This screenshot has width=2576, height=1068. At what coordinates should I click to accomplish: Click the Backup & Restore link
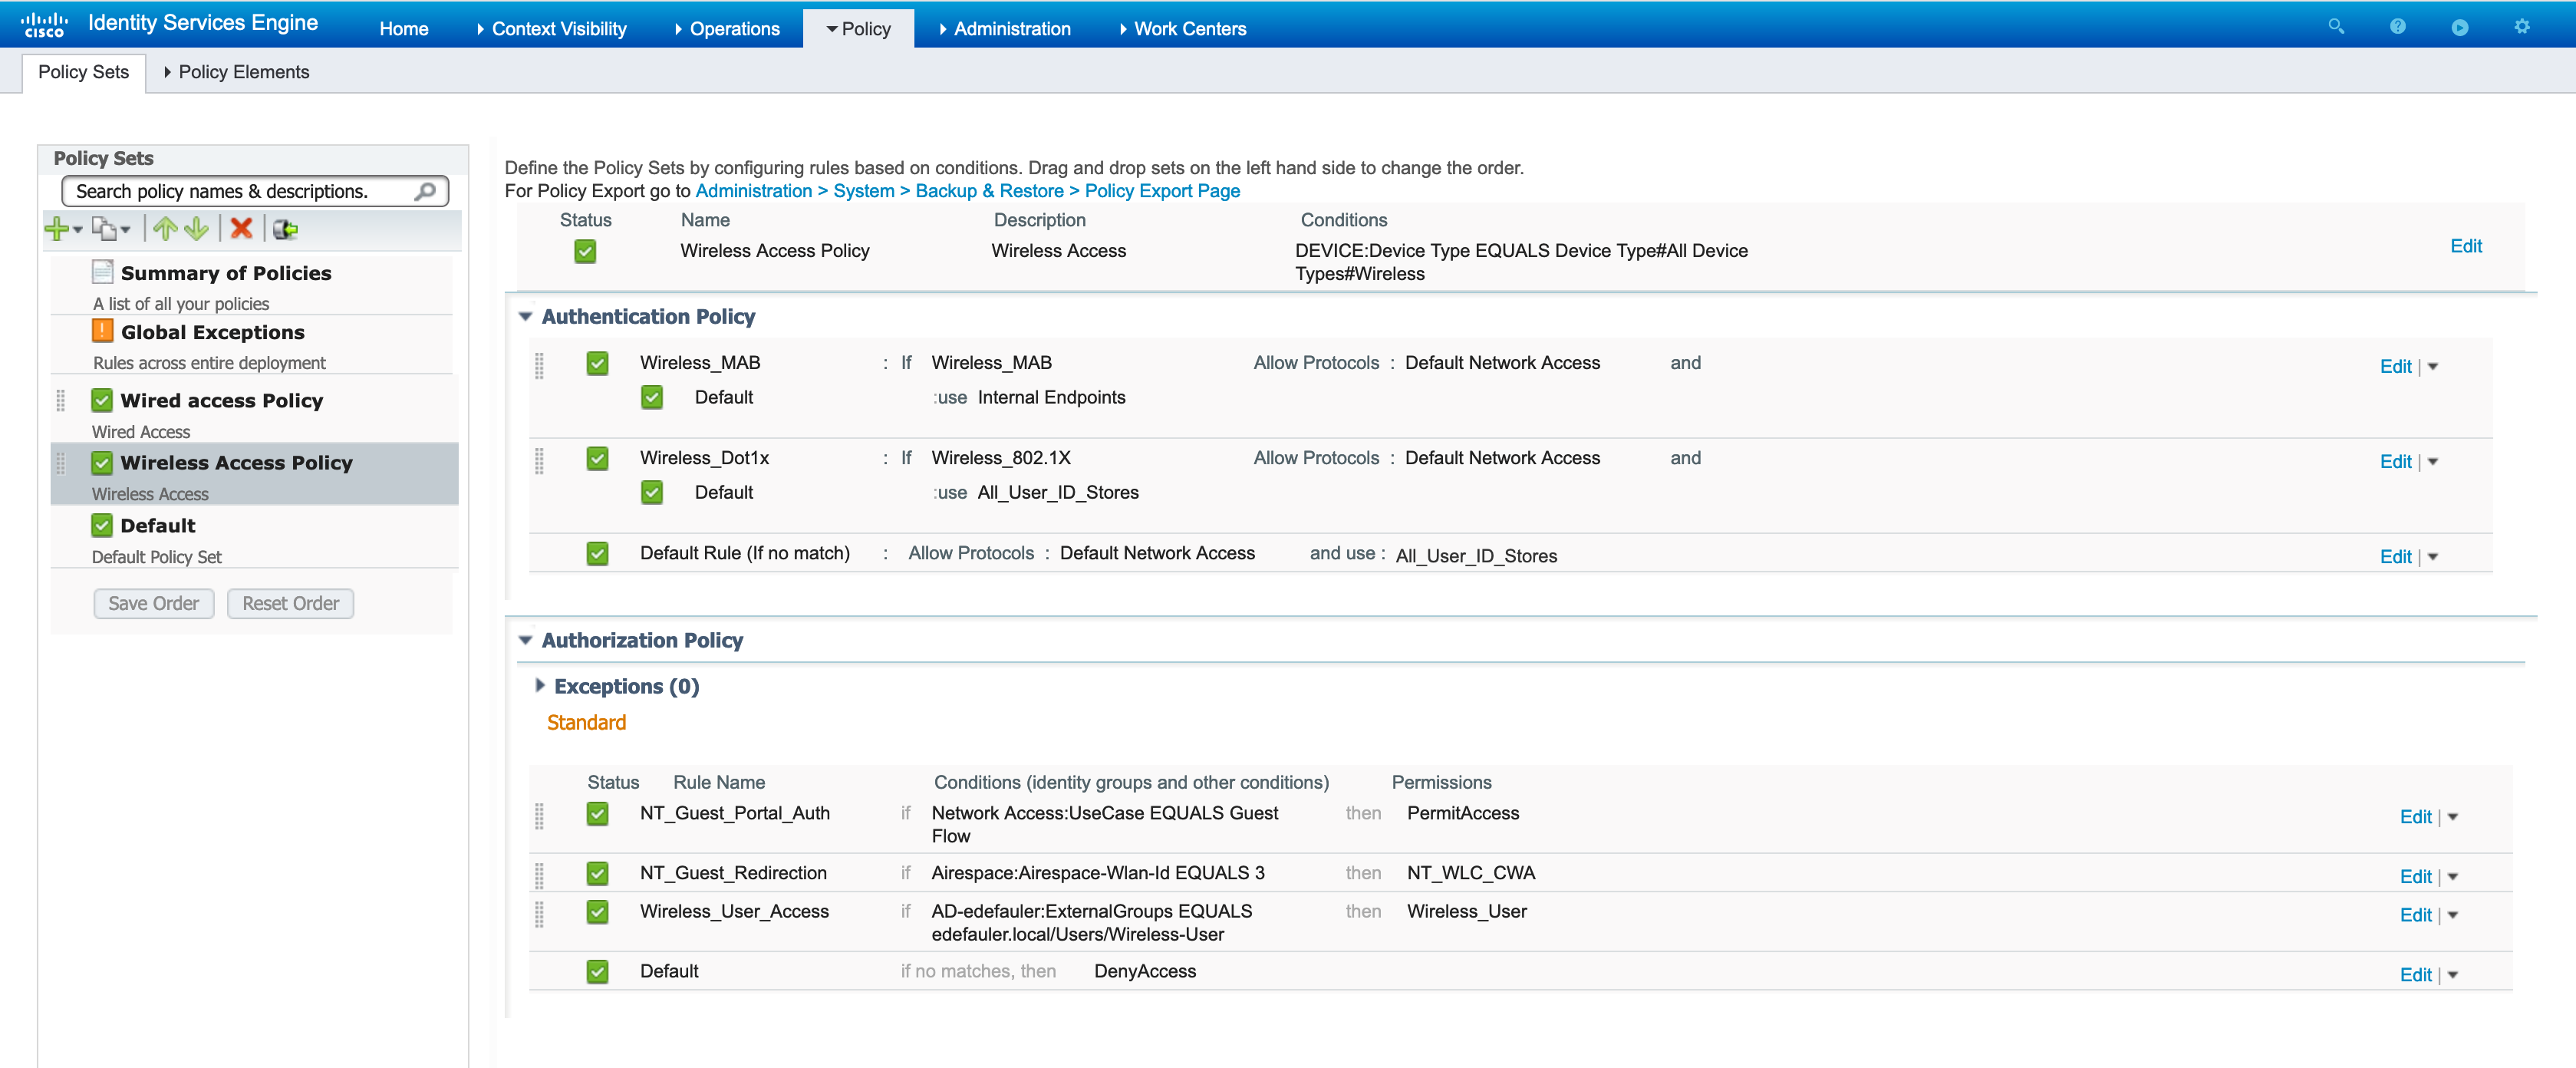coord(989,191)
